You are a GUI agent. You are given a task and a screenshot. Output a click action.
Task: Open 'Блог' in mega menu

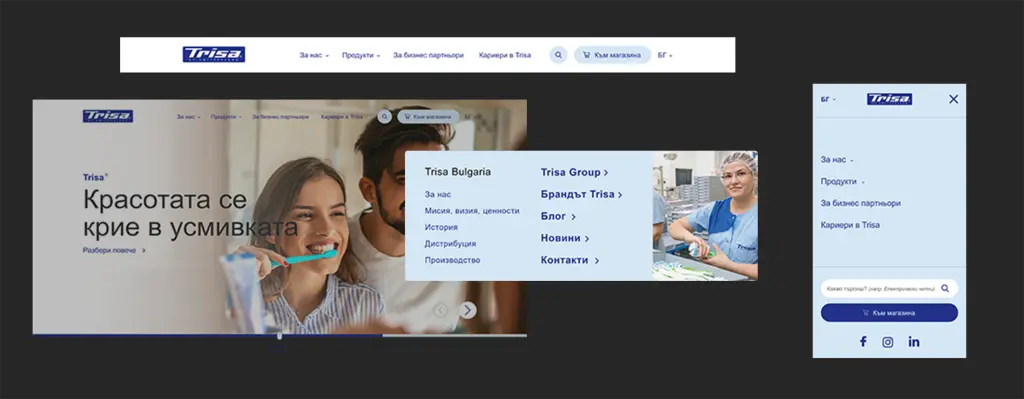pyautogui.click(x=558, y=216)
